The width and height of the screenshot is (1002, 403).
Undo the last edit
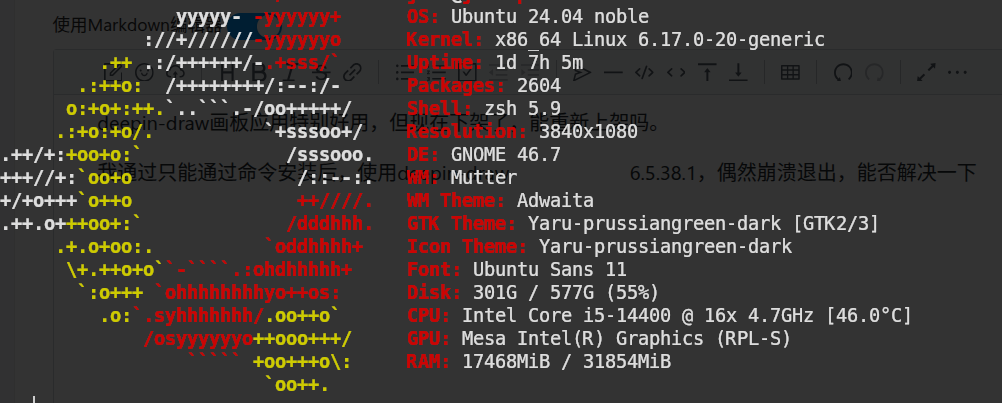click(x=842, y=73)
